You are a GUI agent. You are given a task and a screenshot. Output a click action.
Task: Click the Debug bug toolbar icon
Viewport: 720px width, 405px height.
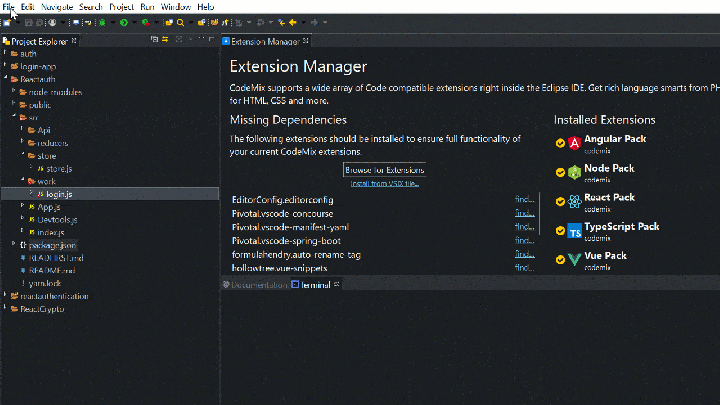tap(102, 22)
